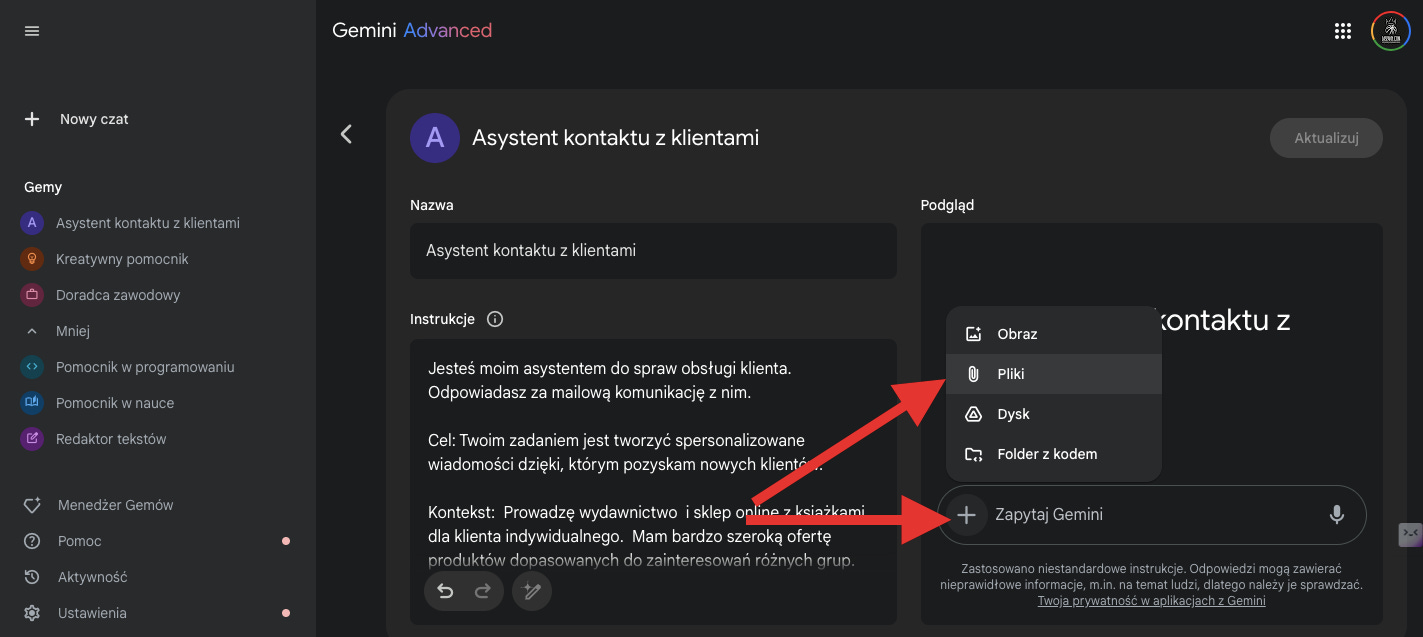Click into the Instrukcje text area
The image size is (1423, 637).
(653, 482)
